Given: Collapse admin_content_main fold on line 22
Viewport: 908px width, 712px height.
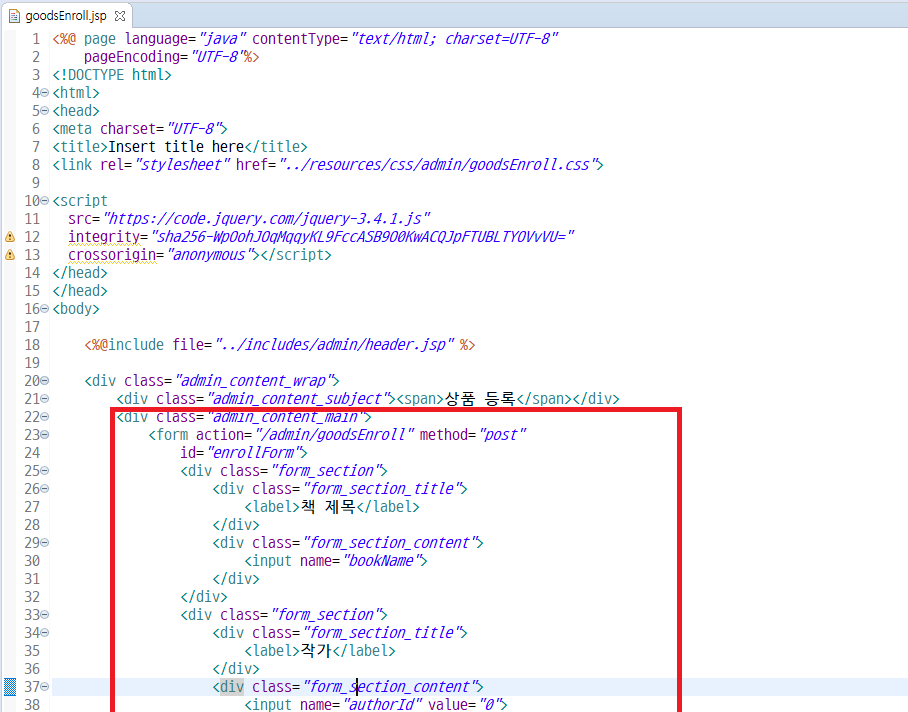Looking at the screenshot, I should coord(45,417).
